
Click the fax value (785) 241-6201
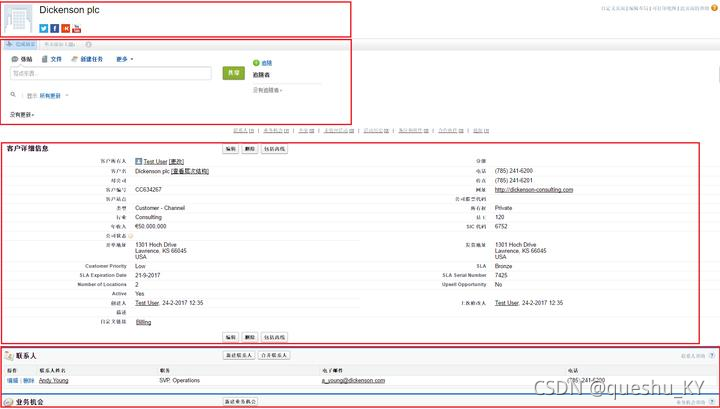[x=514, y=180]
